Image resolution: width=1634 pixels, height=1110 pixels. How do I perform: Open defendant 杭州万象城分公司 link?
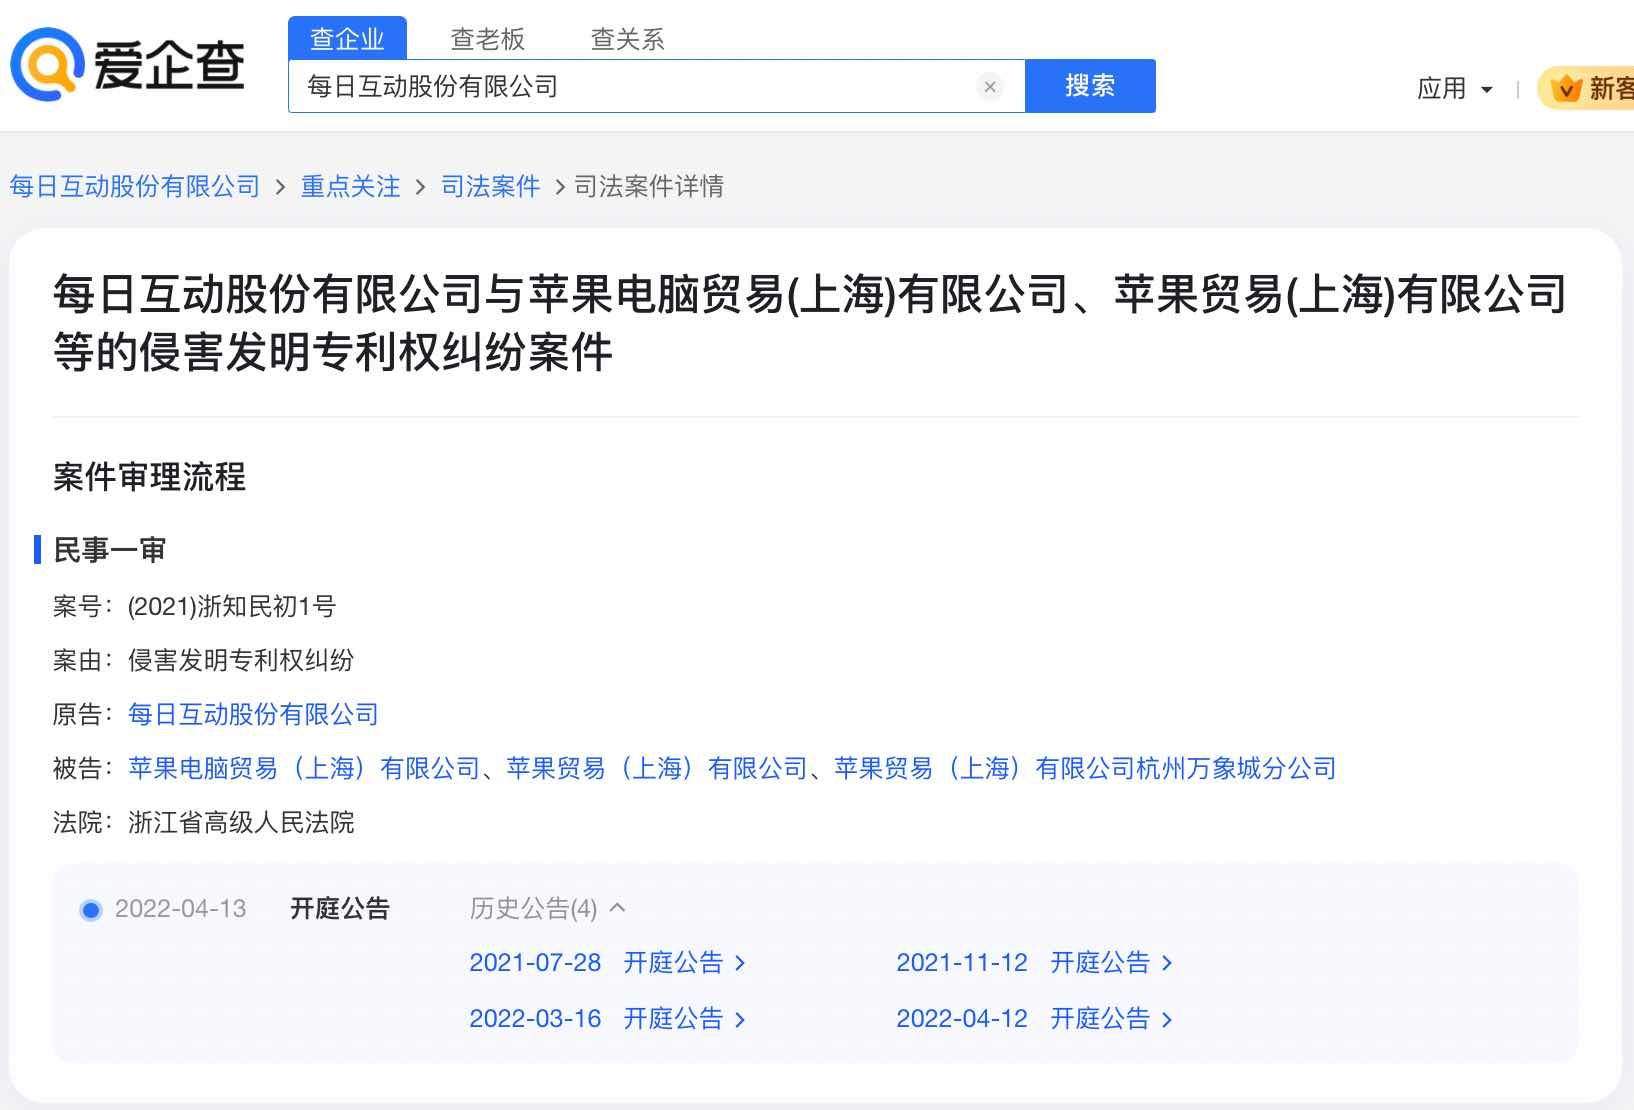click(1085, 768)
